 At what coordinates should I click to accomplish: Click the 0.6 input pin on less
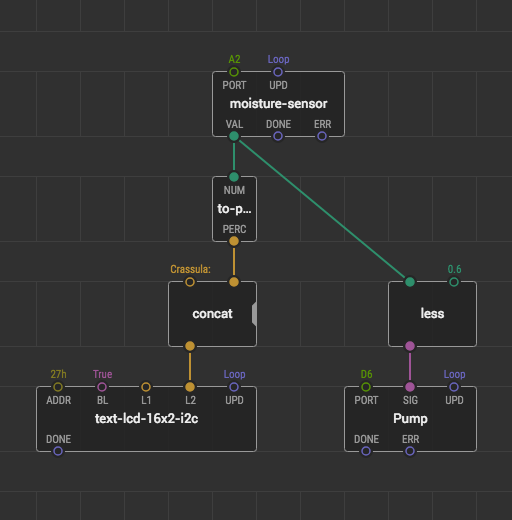[x=454, y=282]
